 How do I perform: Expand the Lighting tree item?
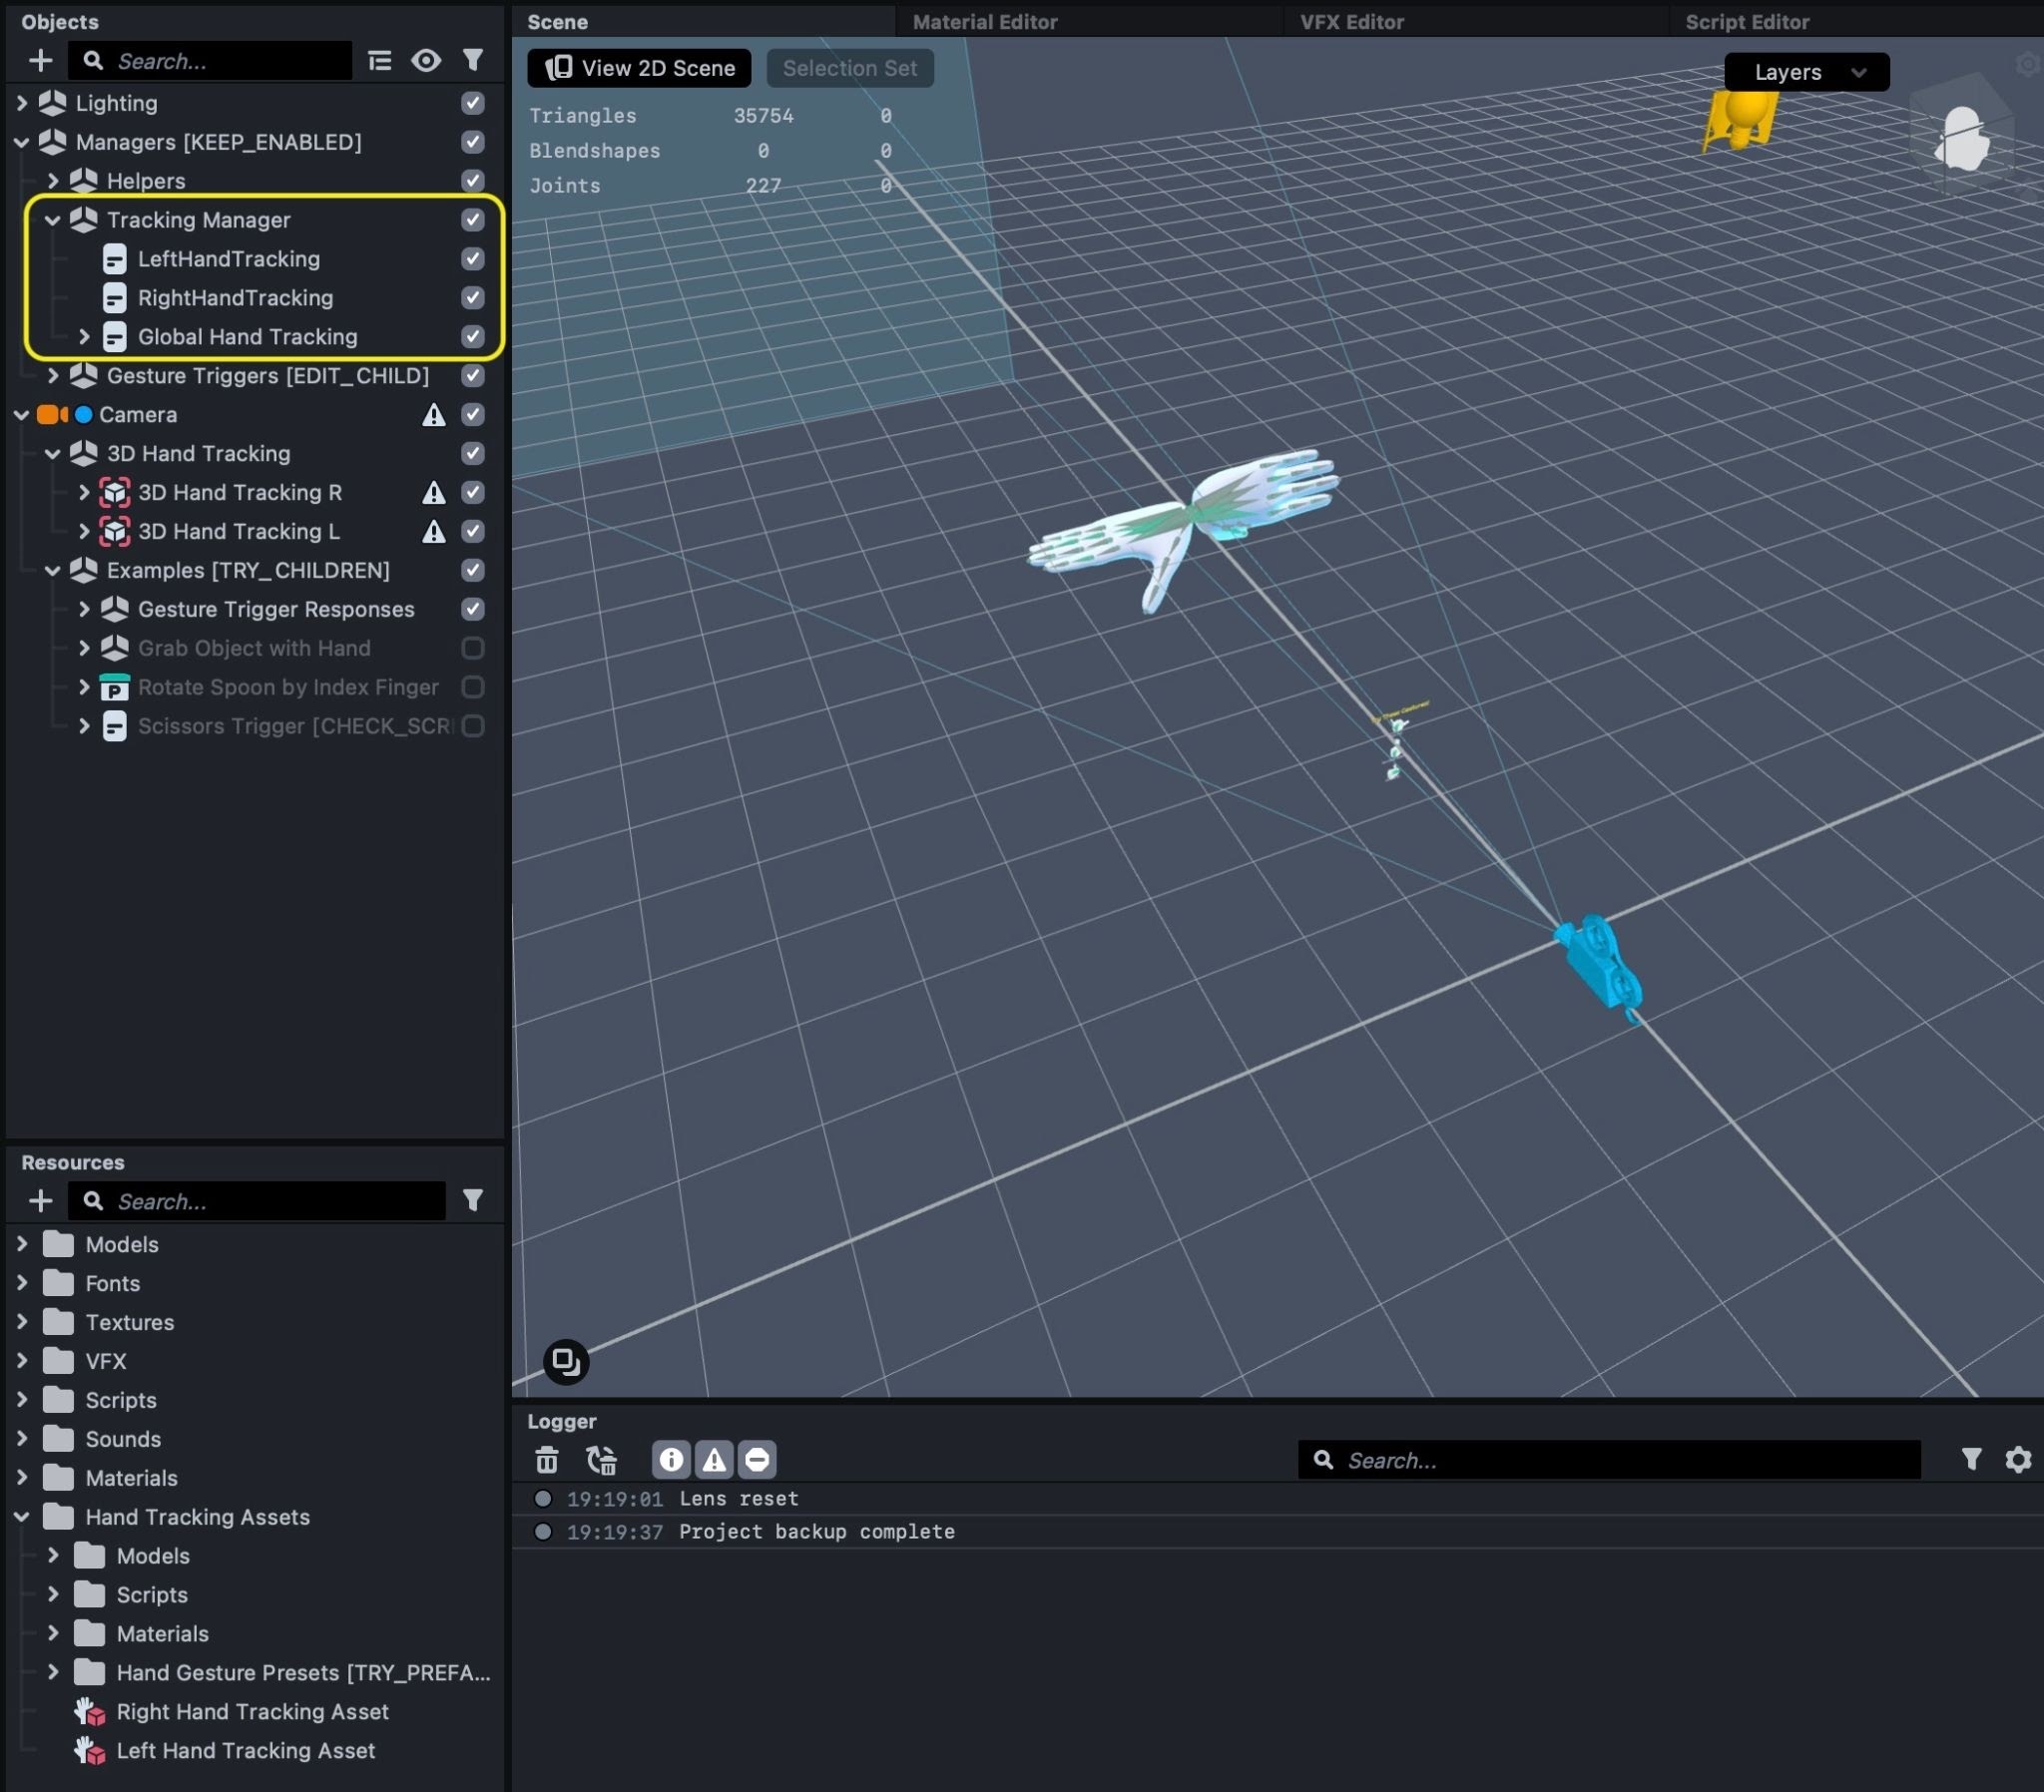point(22,103)
